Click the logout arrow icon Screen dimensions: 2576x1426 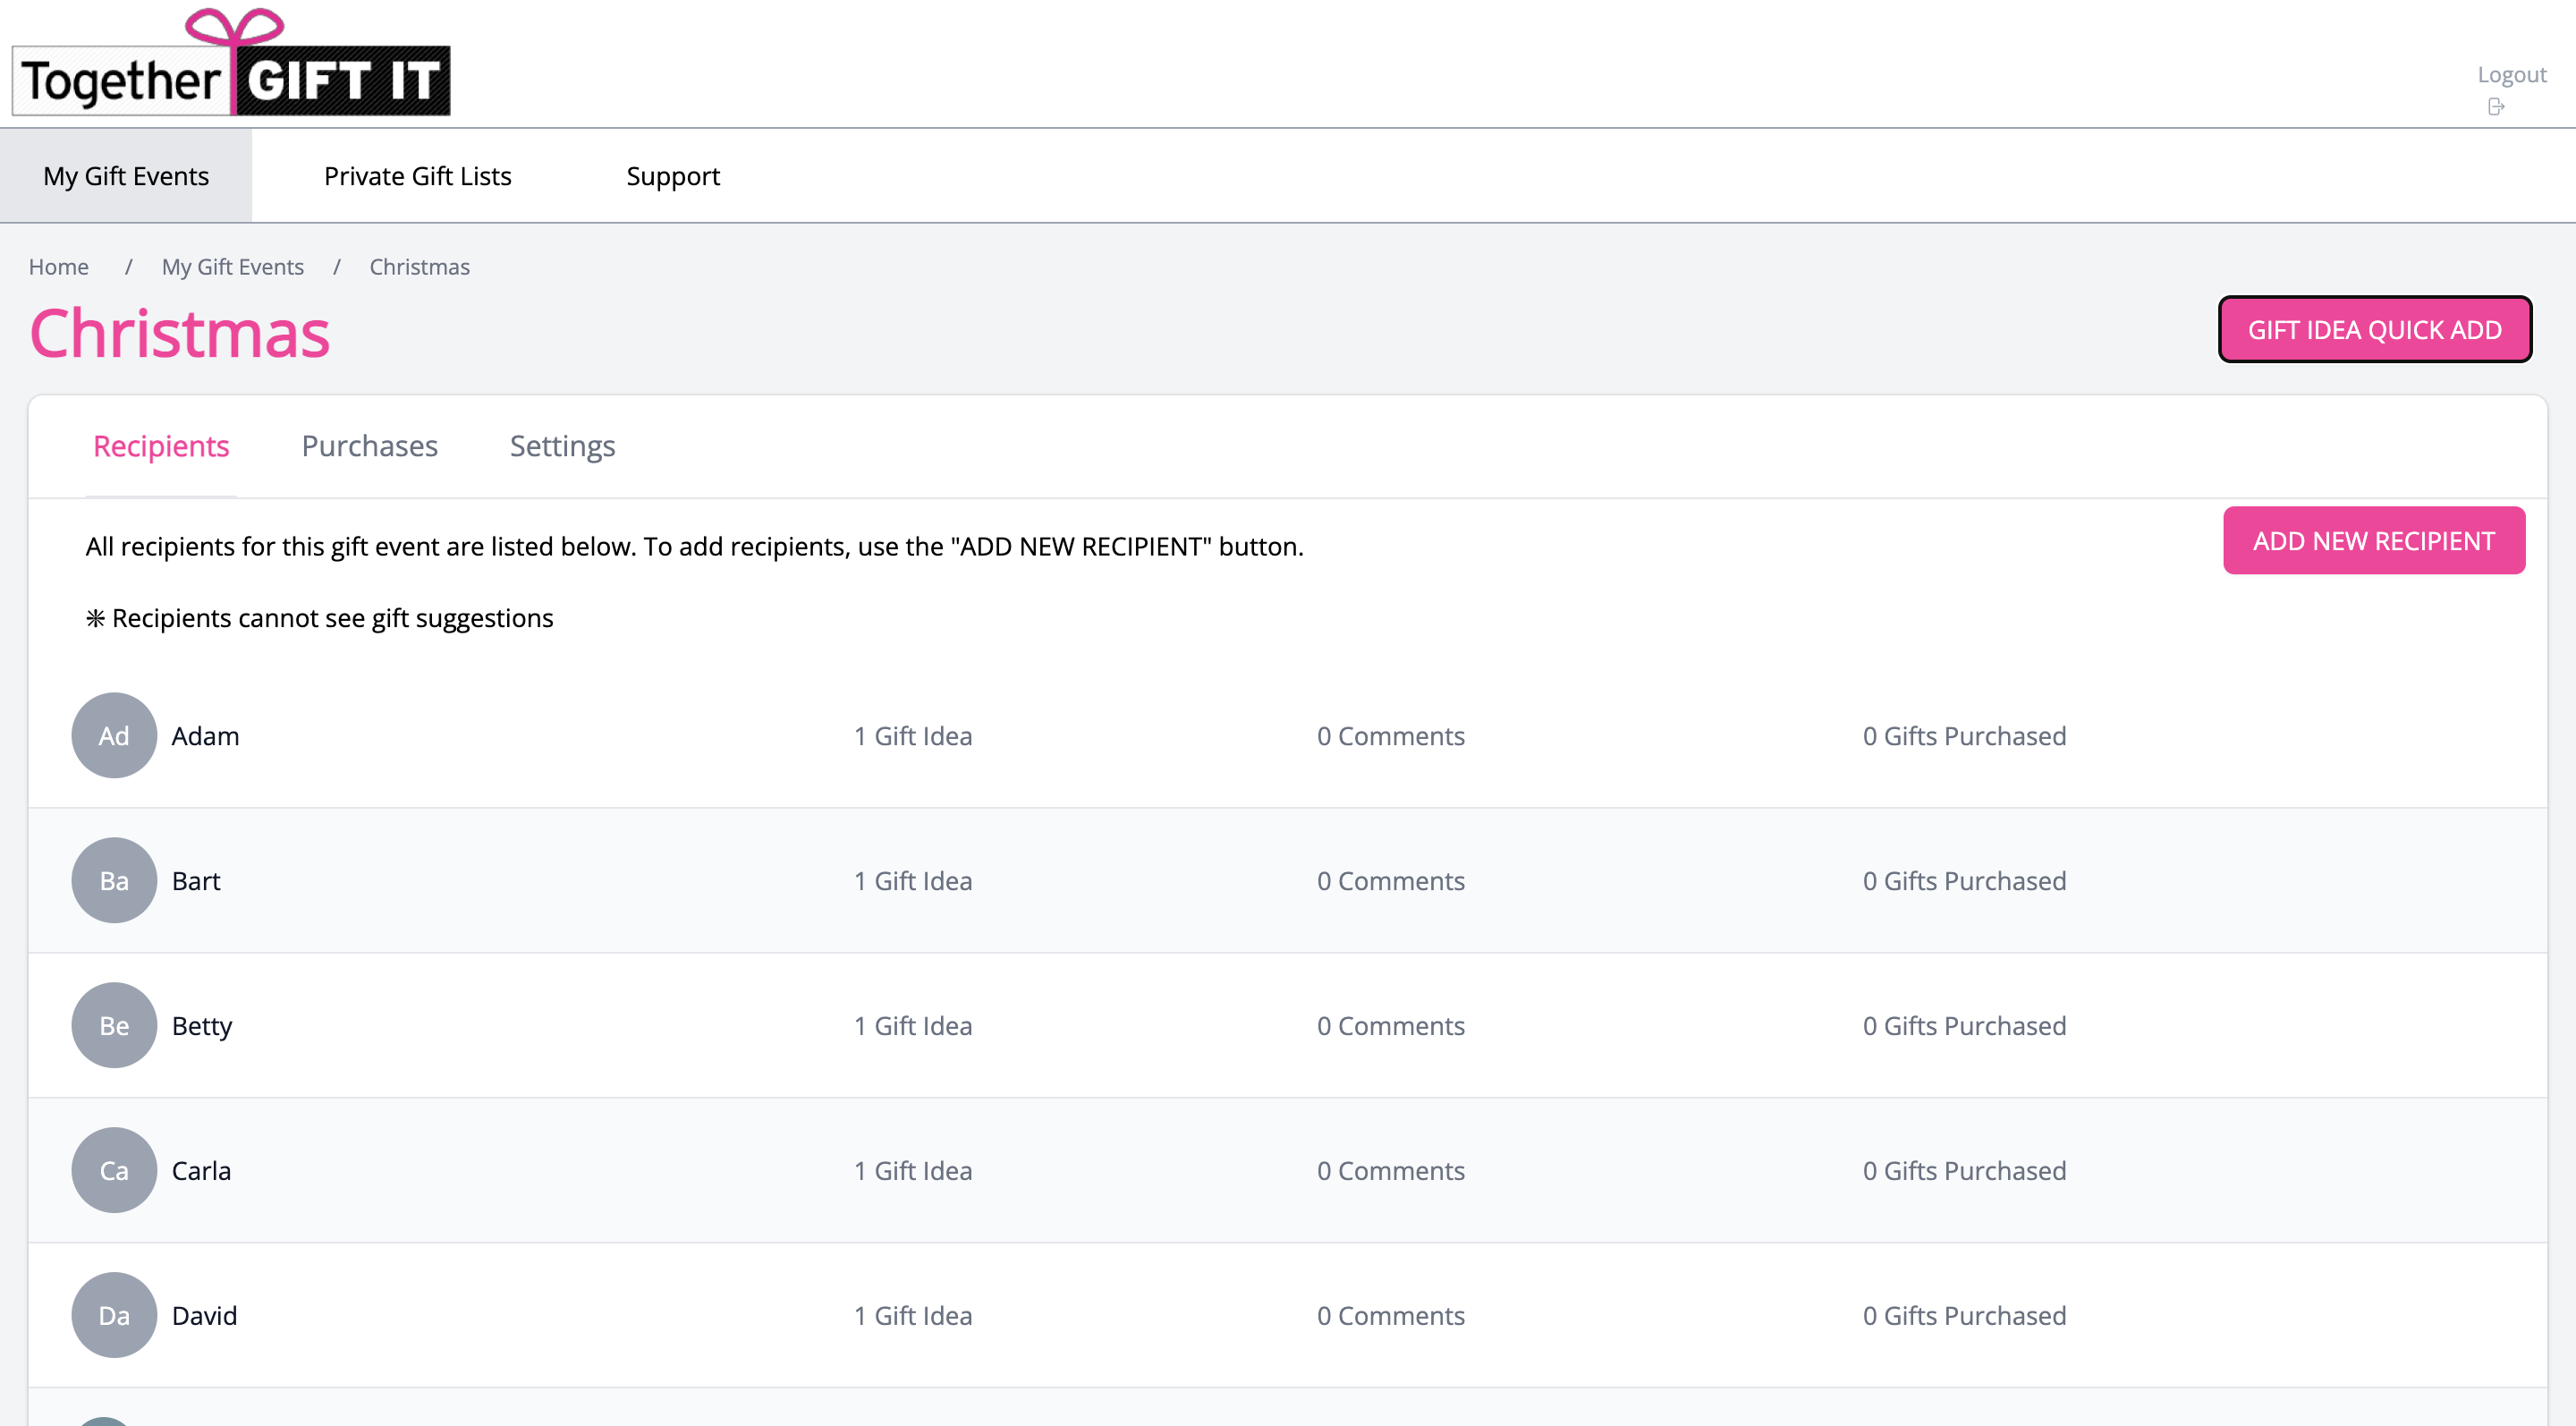[x=2496, y=107]
